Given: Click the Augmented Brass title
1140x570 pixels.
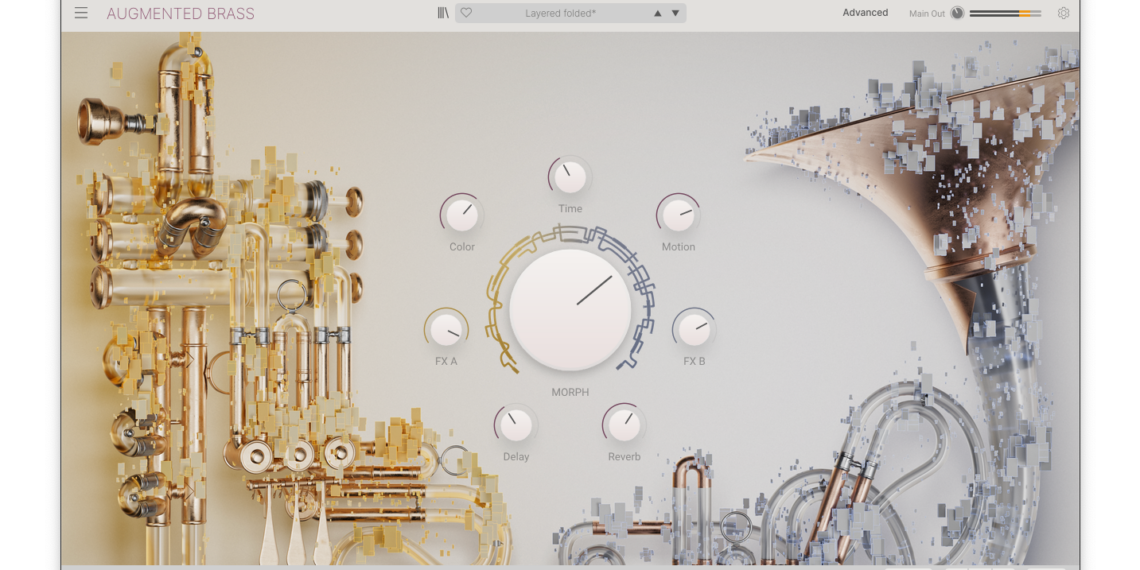Looking at the screenshot, I should tap(180, 14).
